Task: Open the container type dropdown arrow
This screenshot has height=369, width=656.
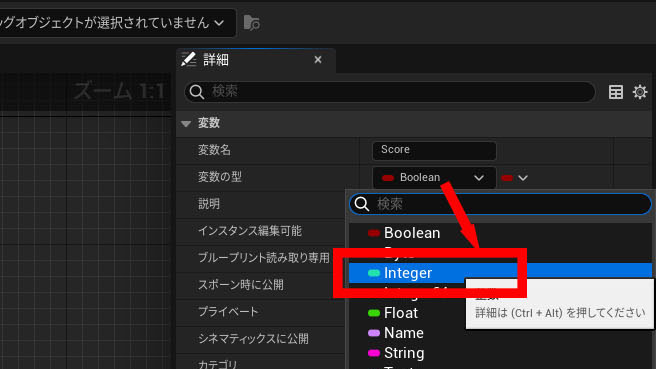Action: click(515, 178)
